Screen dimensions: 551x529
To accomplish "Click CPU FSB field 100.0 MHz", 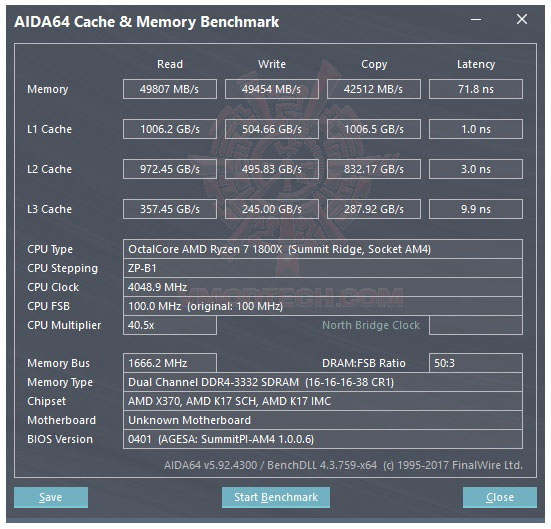I will pyautogui.click(x=323, y=306).
